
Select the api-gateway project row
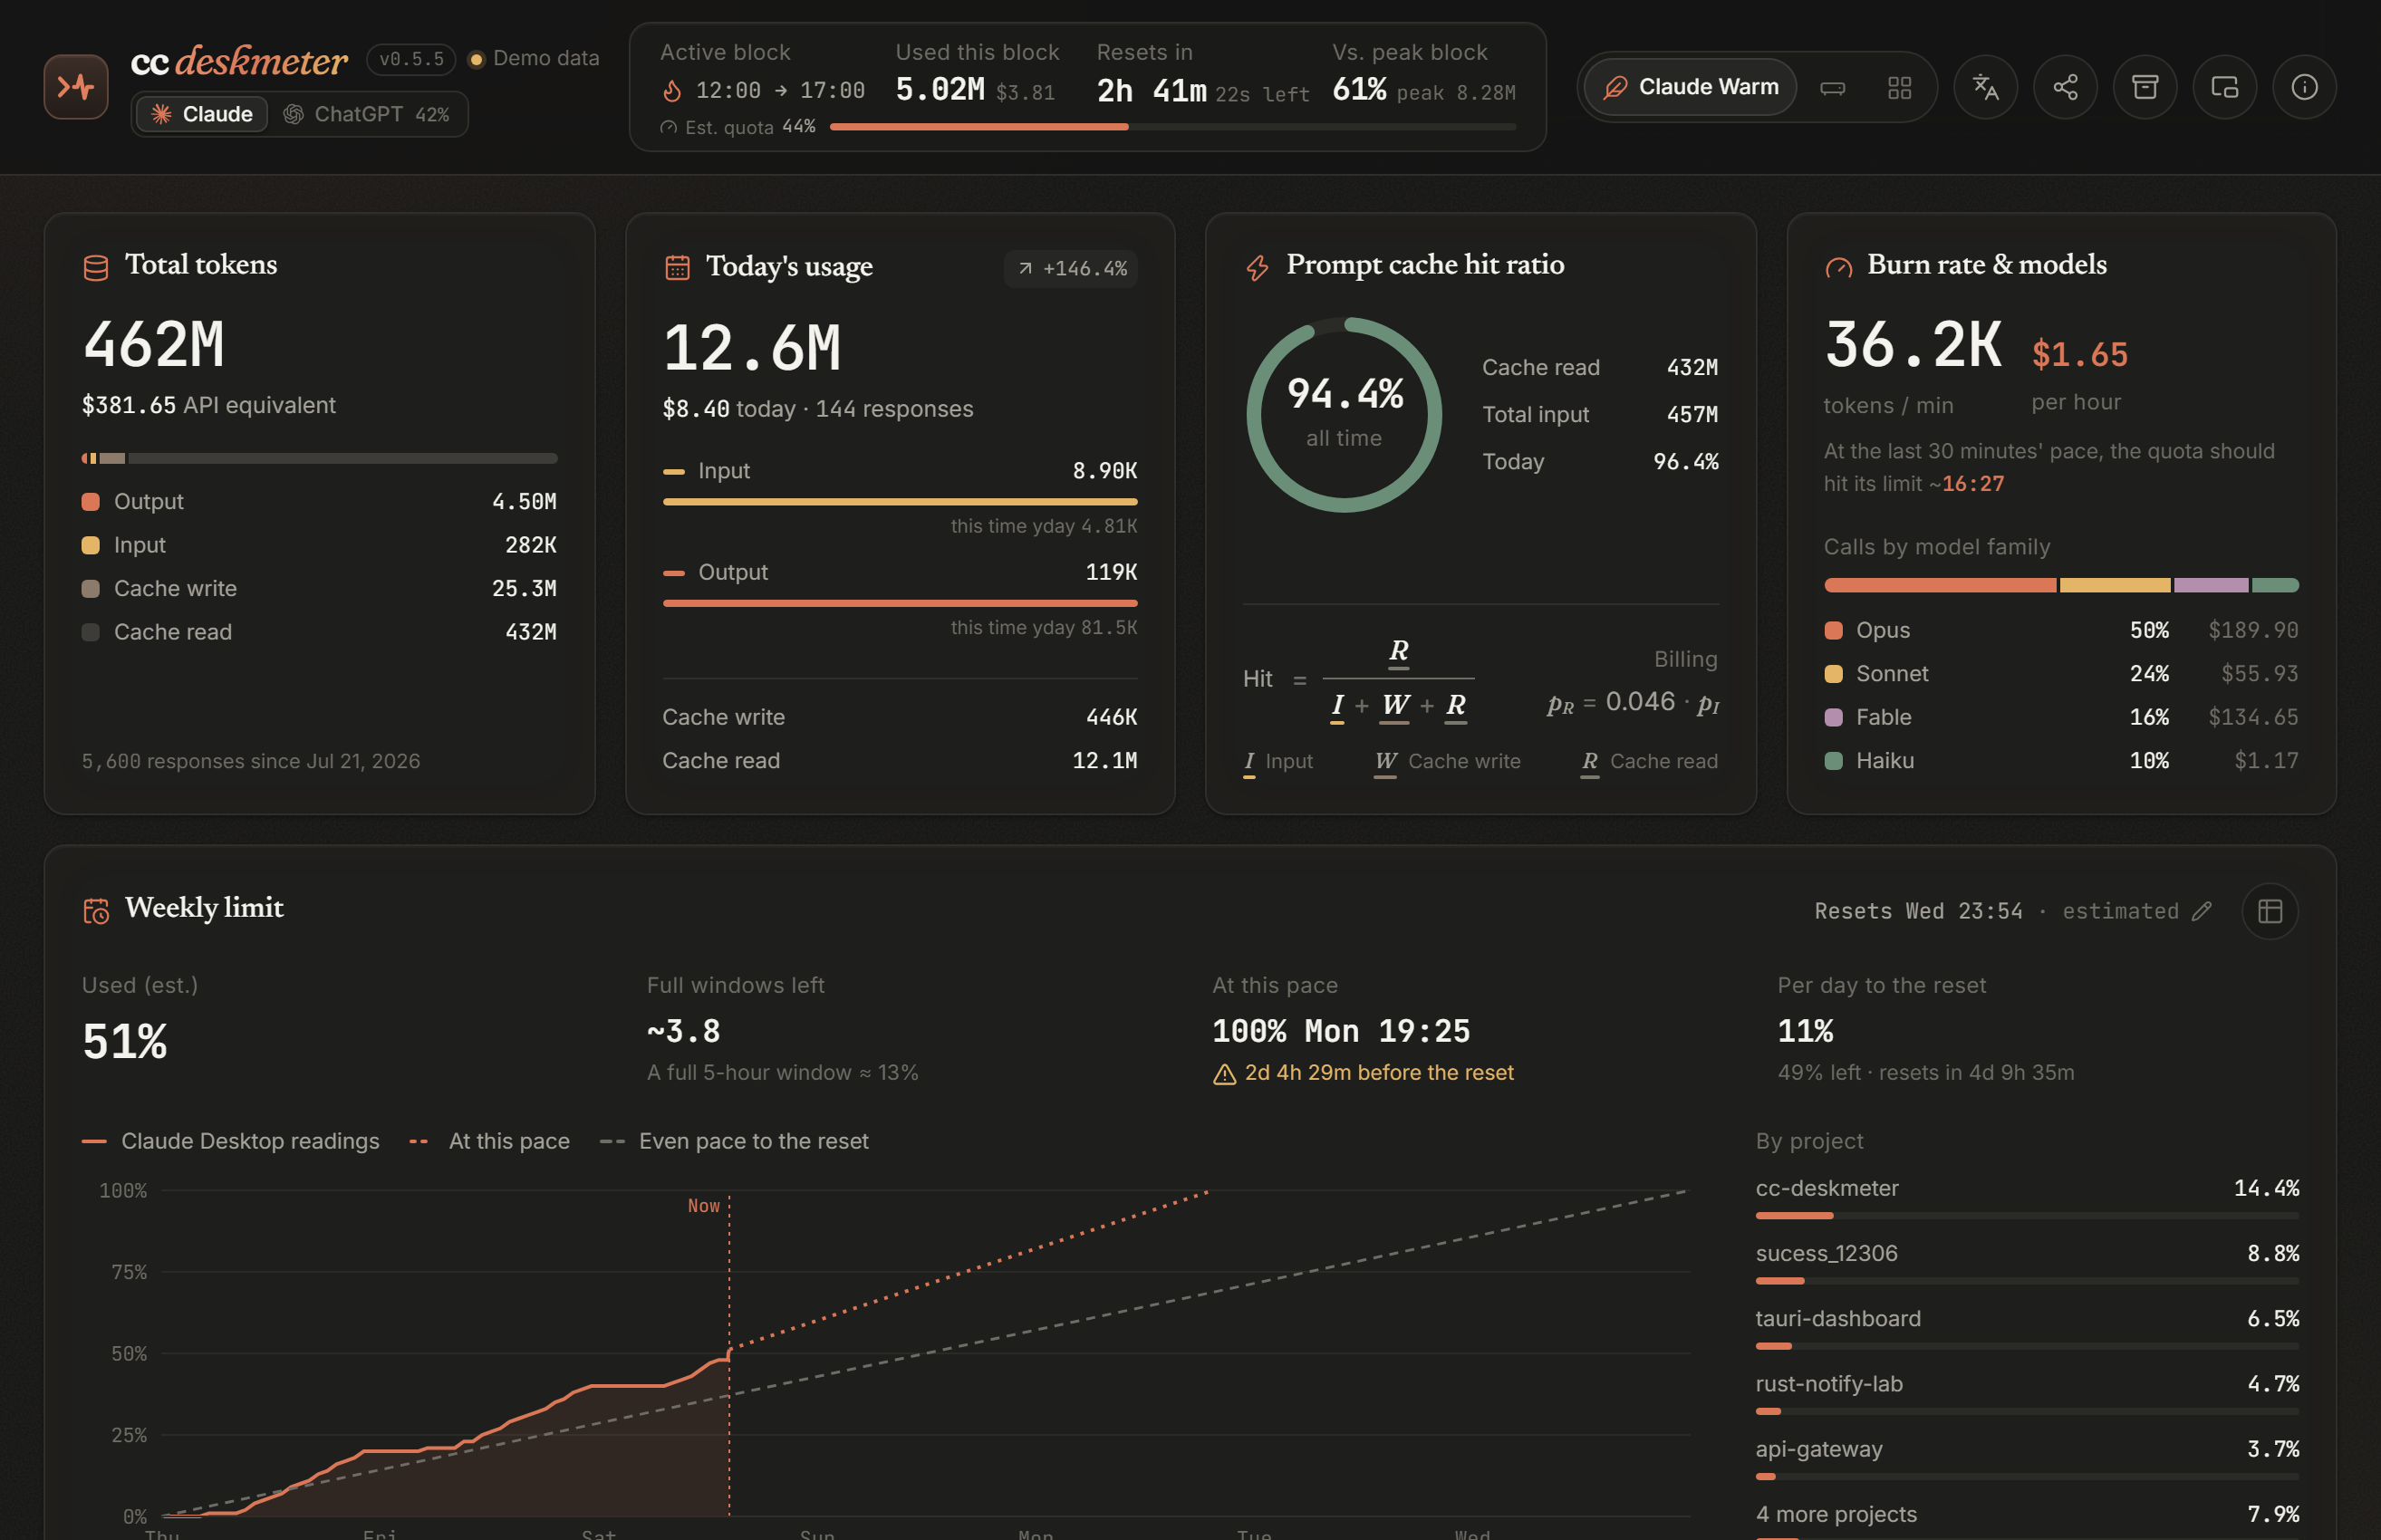(2027, 1459)
